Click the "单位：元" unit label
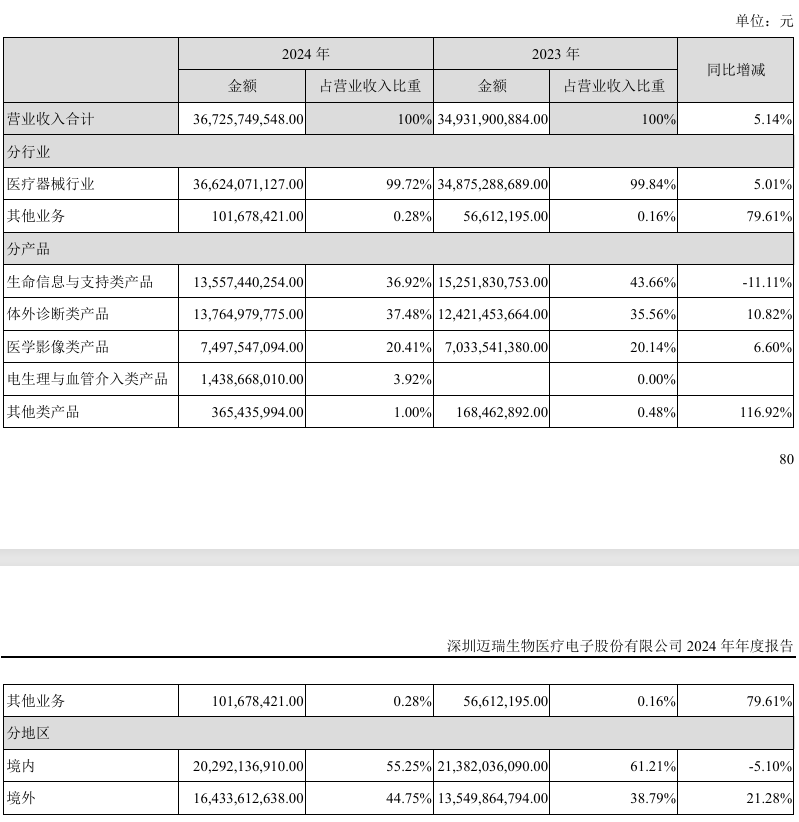This screenshot has width=799, height=822. pos(764,20)
